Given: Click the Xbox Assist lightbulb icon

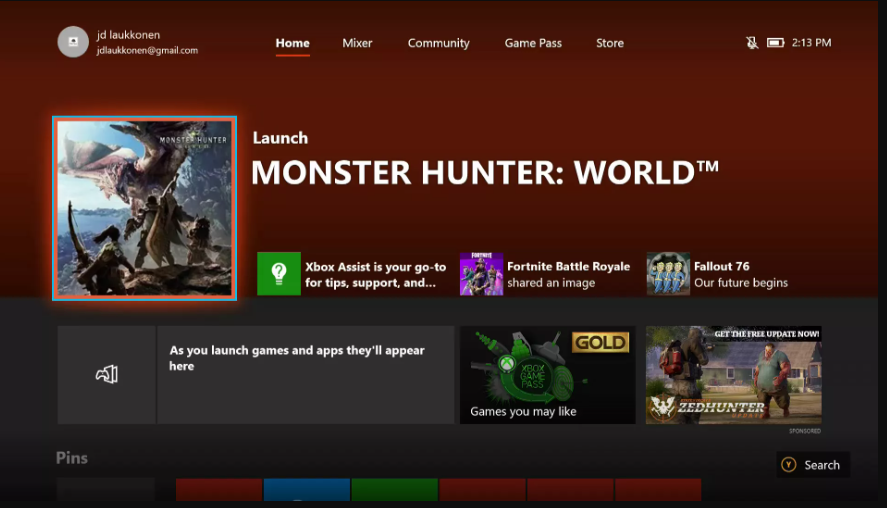Looking at the screenshot, I should point(279,274).
